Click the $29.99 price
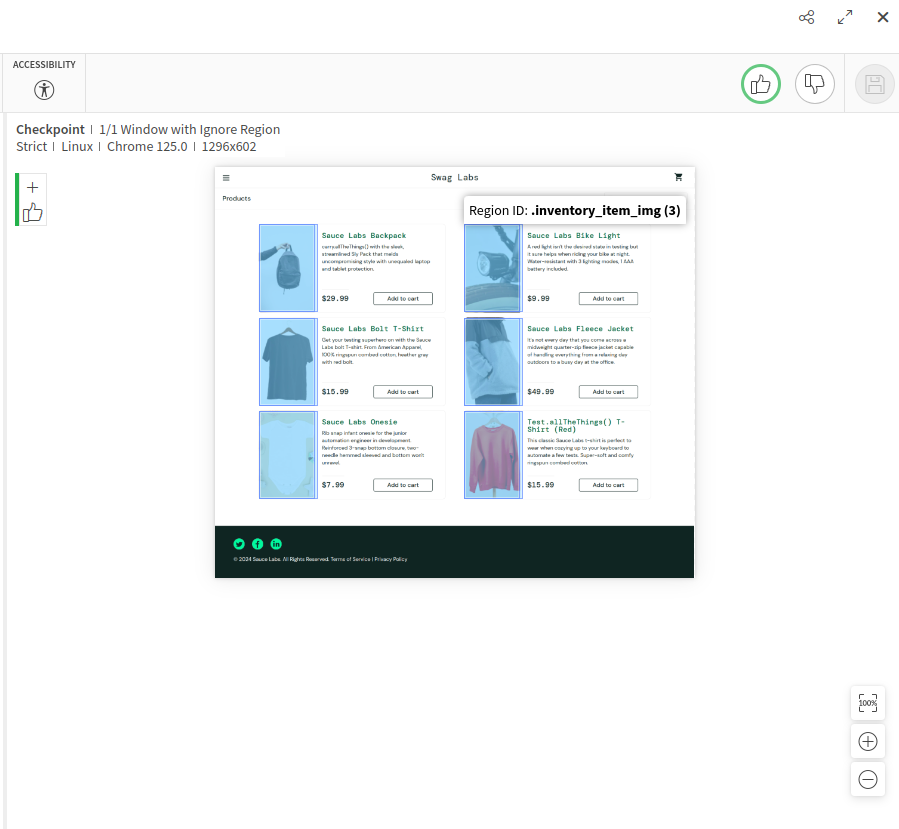This screenshot has width=899, height=829. pos(335,299)
